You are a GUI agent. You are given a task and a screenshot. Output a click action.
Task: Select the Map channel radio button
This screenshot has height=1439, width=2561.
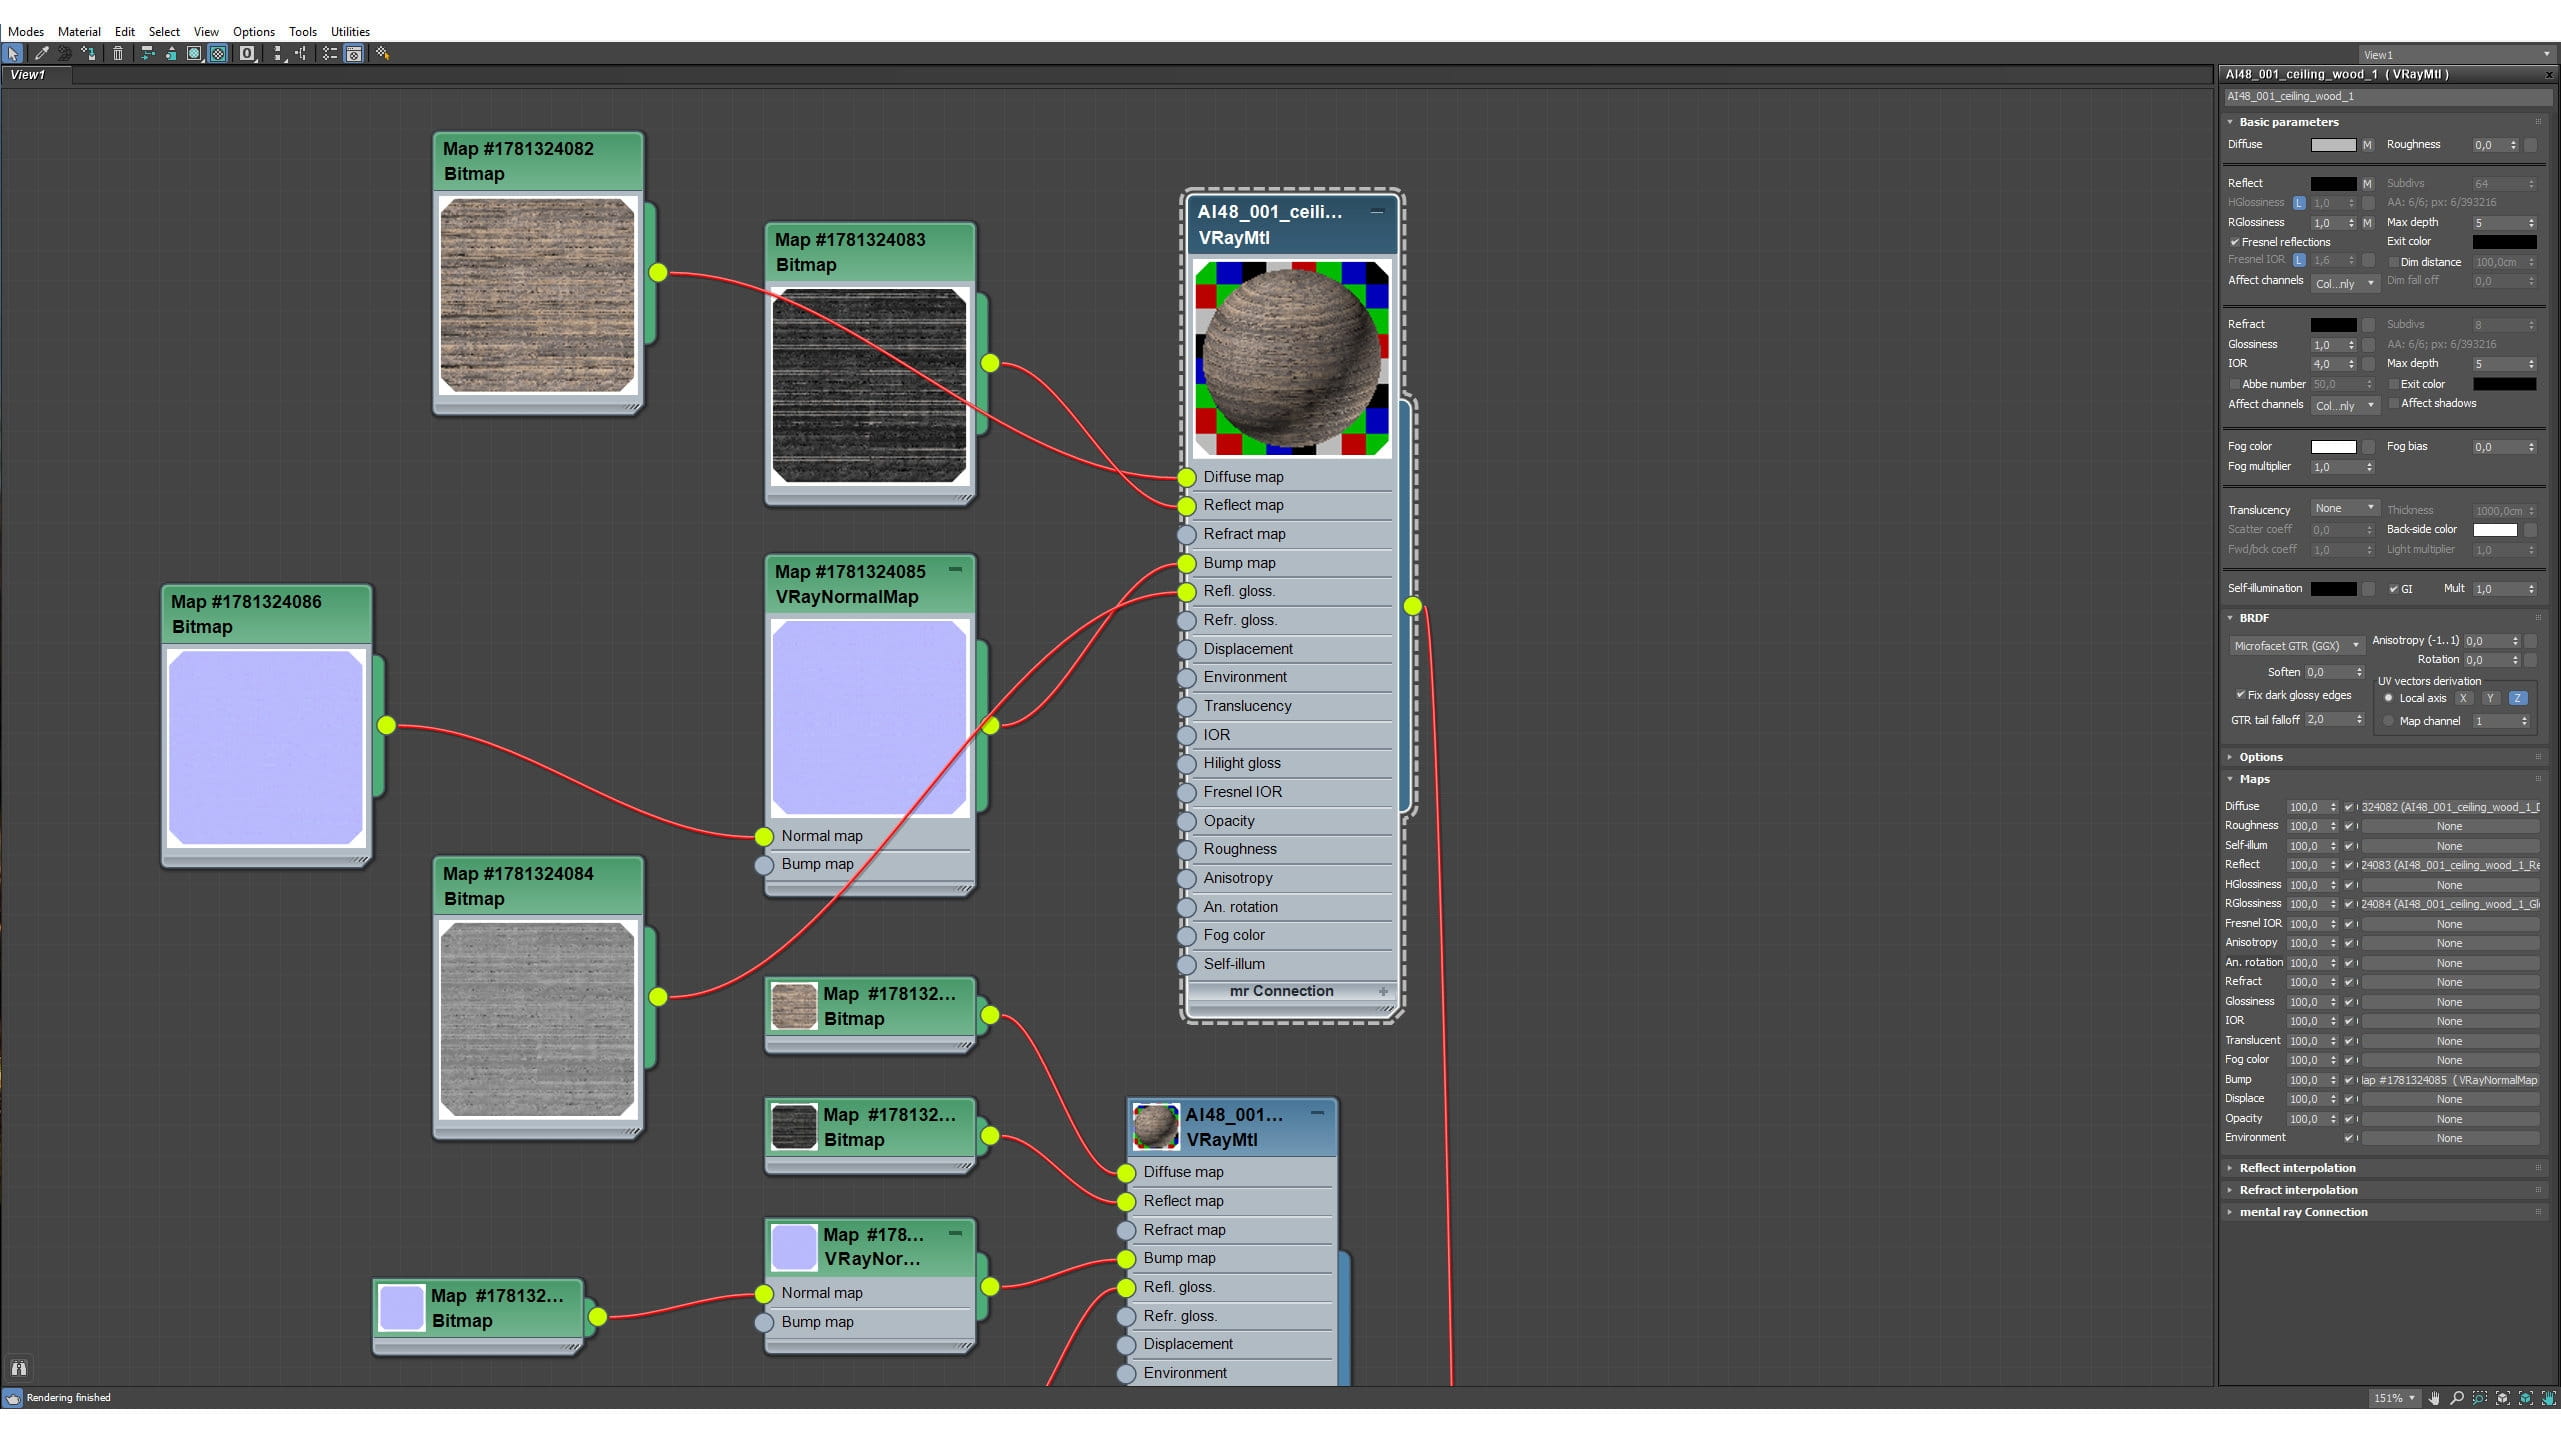(2389, 721)
